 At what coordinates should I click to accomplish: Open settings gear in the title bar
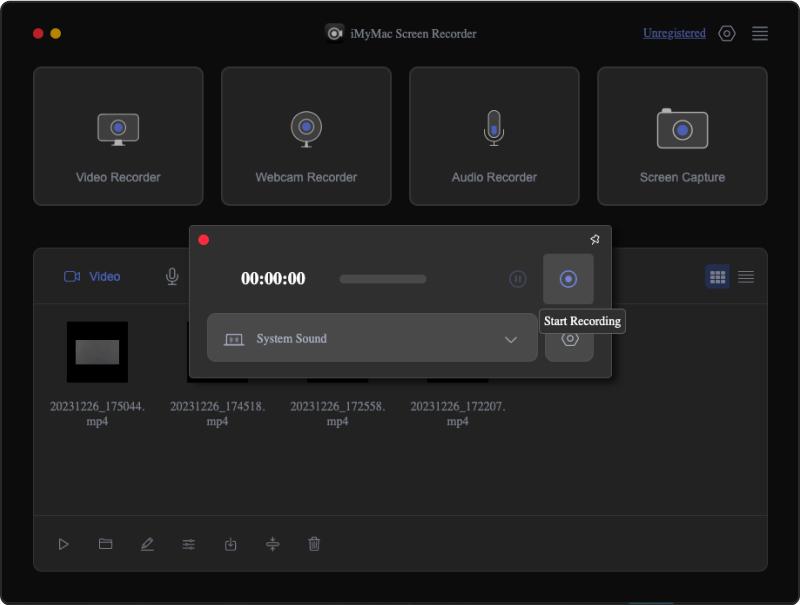click(727, 33)
